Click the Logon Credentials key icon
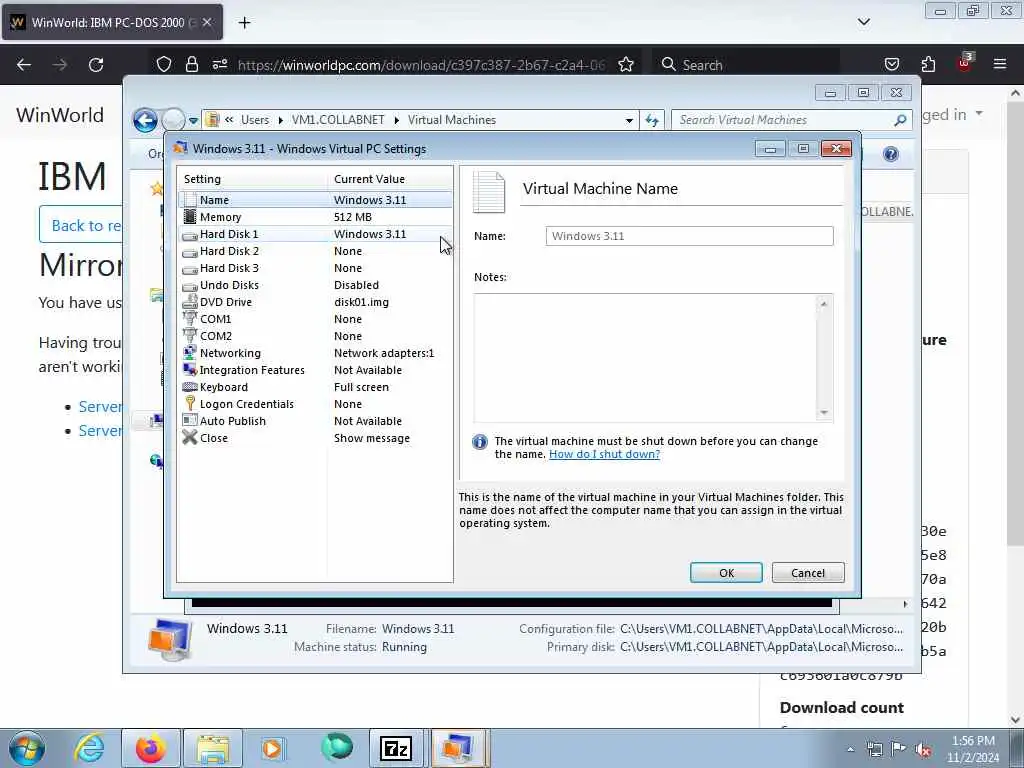Screen dimensions: 1024x768 [x=189, y=404]
